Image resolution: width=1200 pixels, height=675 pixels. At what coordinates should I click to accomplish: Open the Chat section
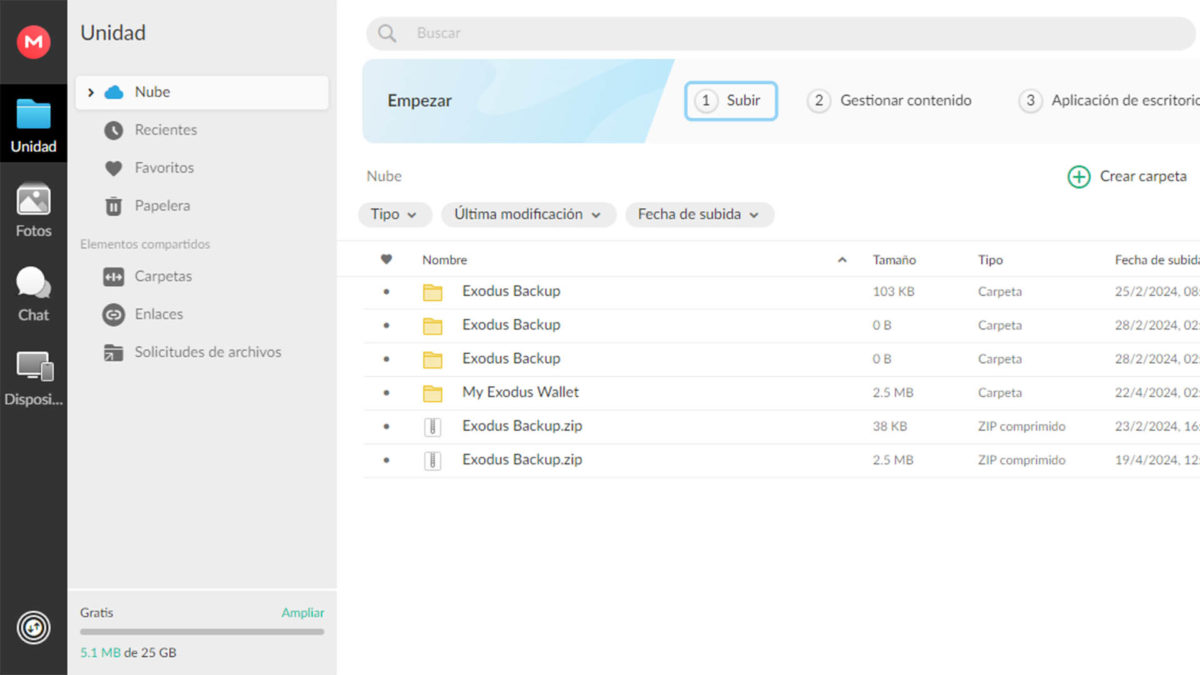(x=34, y=294)
